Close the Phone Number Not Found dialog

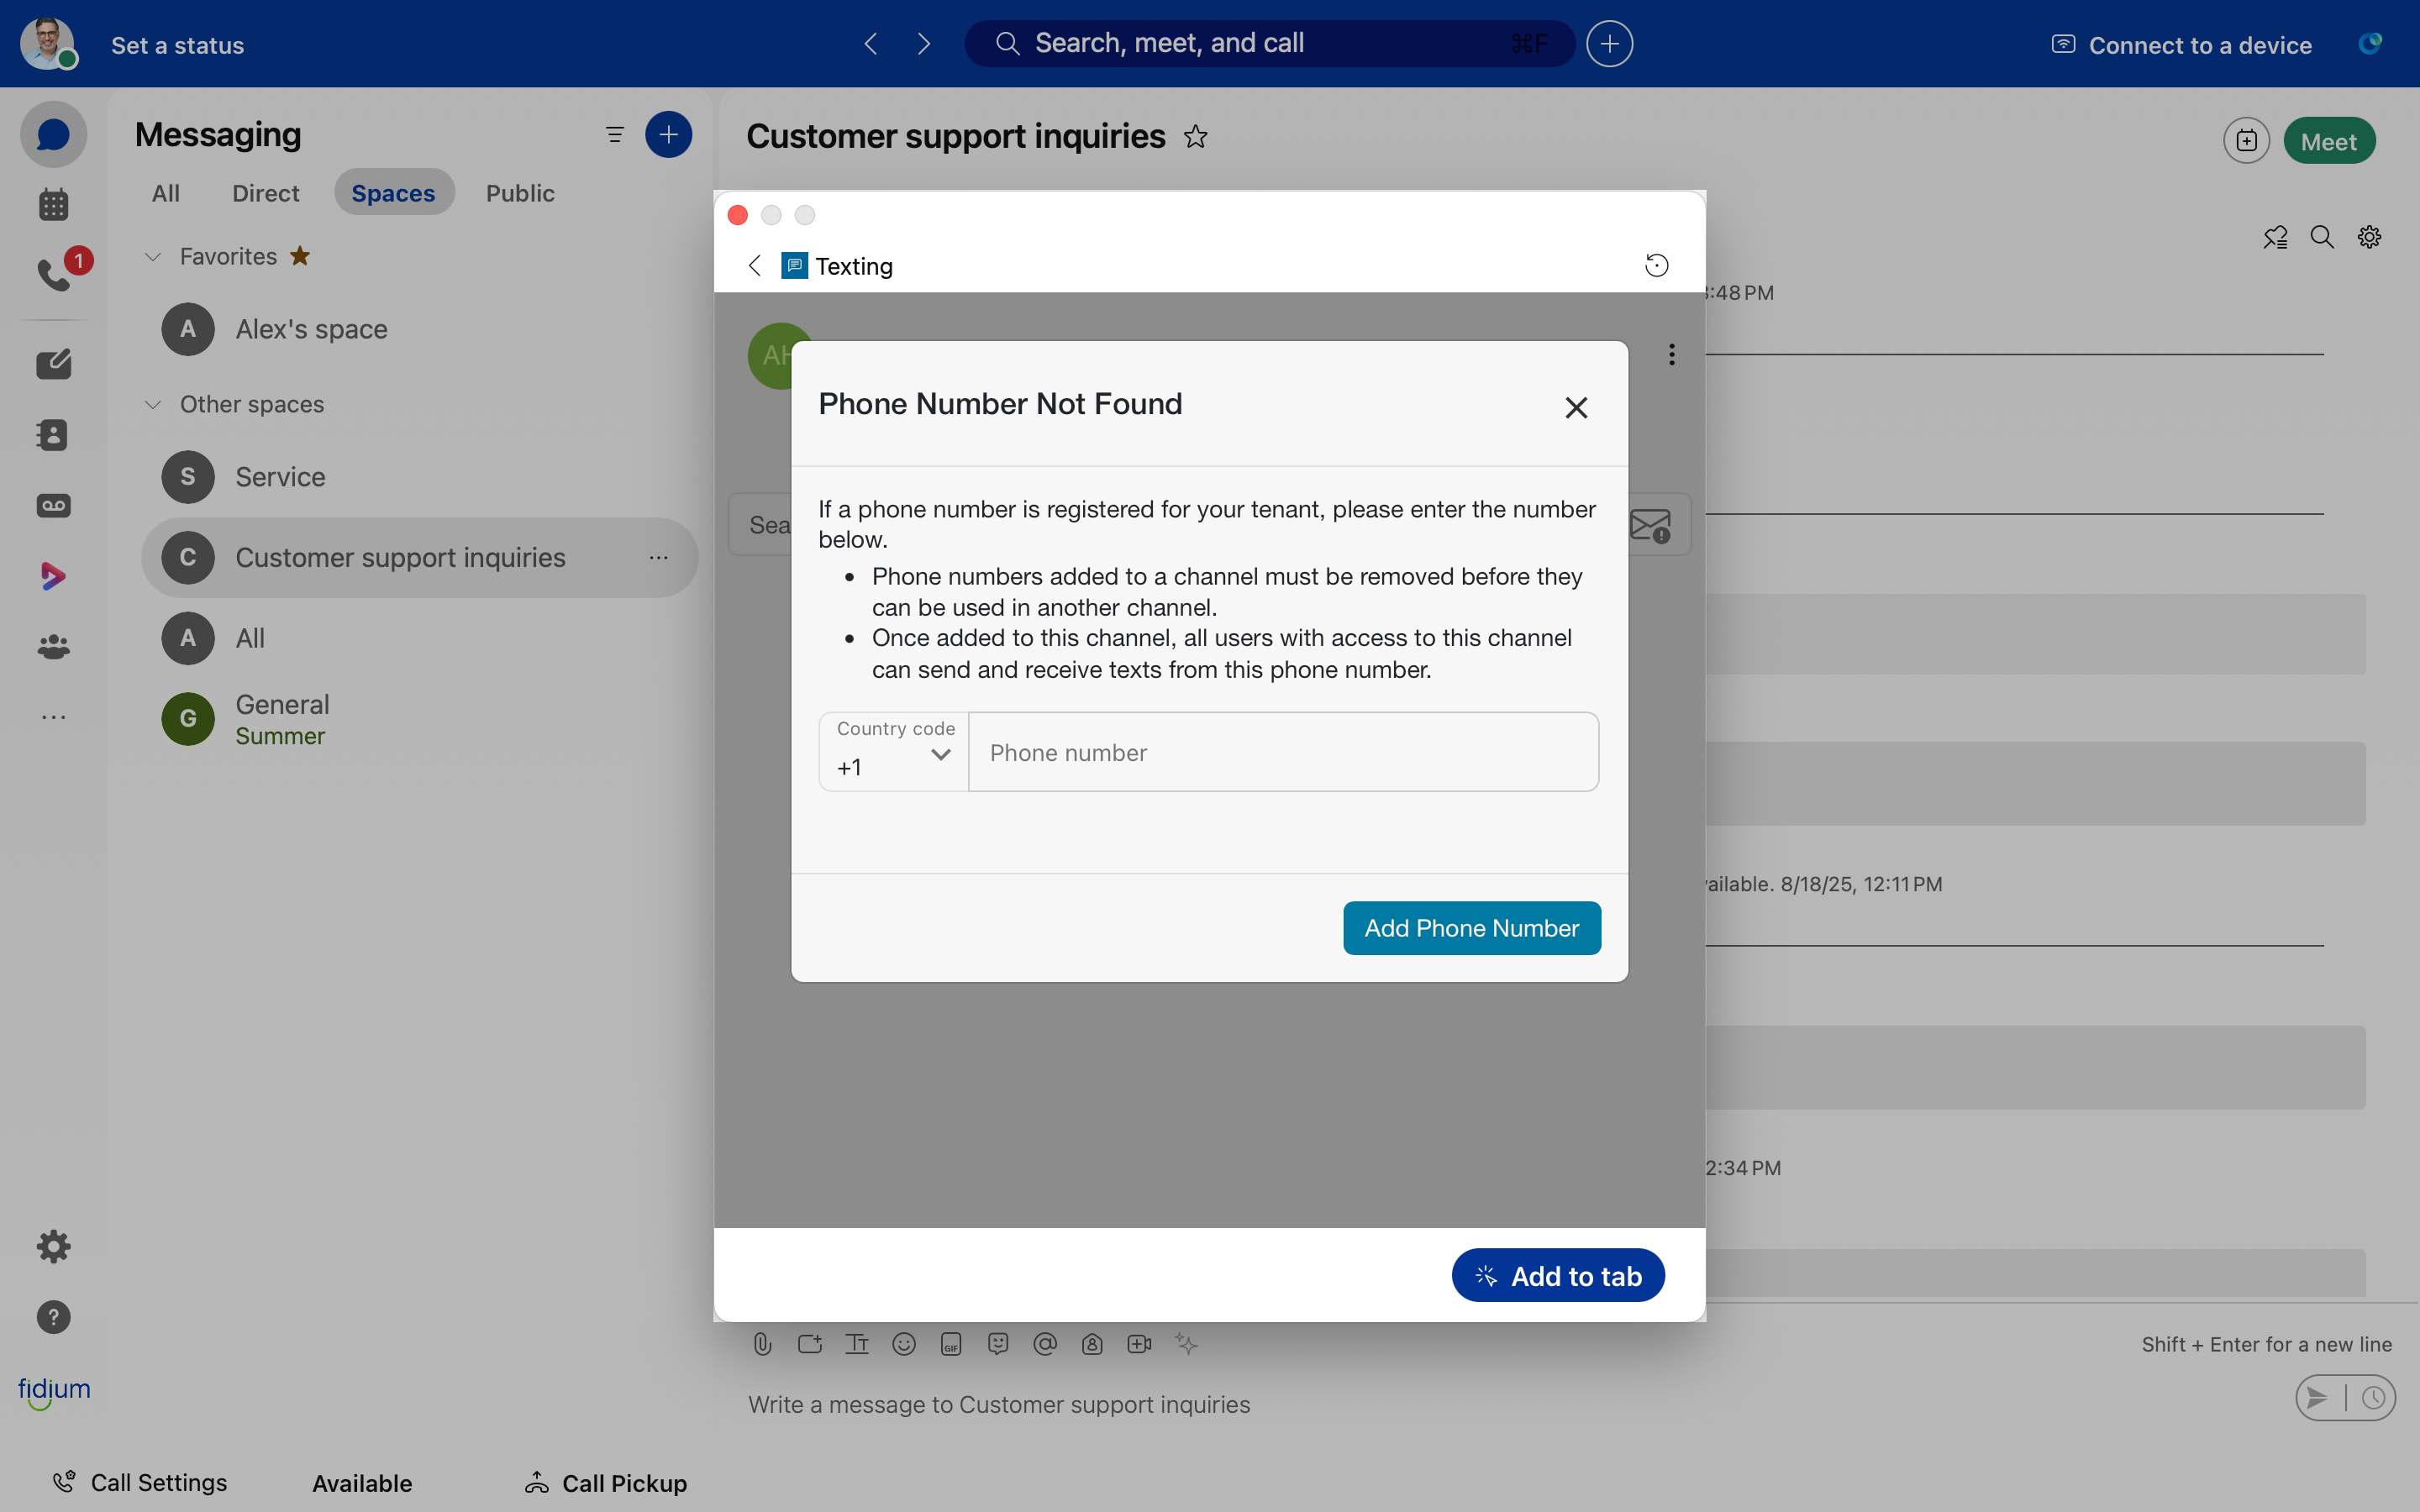point(1576,407)
